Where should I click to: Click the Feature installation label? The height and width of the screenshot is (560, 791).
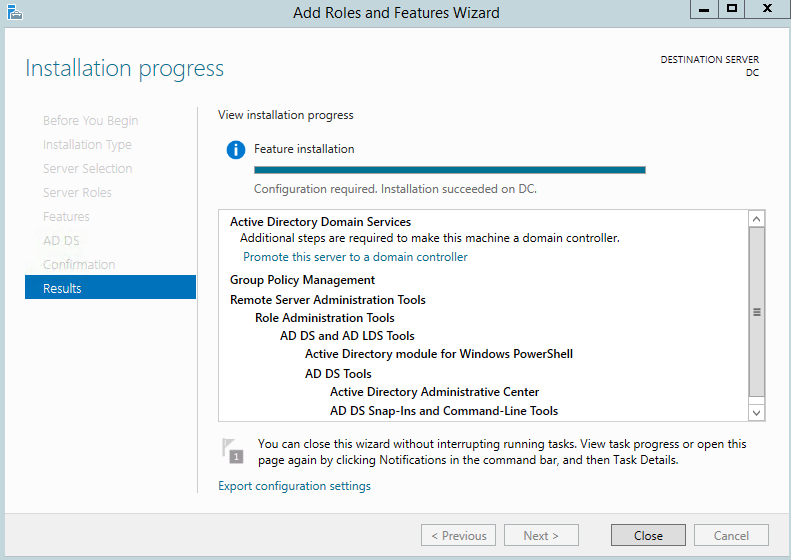[304, 149]
